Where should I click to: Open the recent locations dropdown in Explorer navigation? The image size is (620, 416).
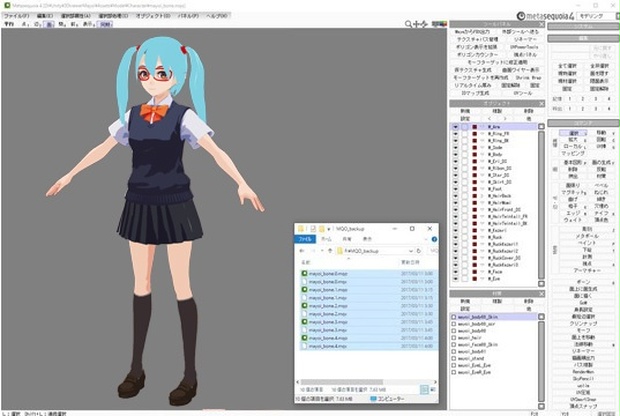[x=322, y=251]
